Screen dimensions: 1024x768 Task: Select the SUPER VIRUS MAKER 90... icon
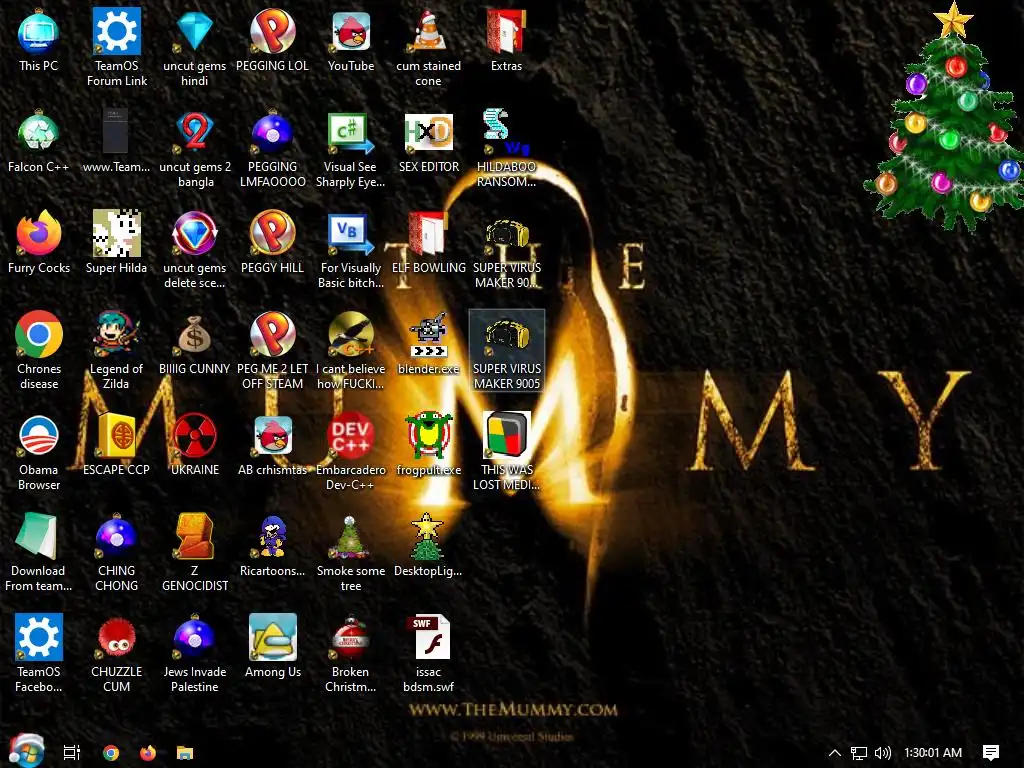tap(506, 249)
